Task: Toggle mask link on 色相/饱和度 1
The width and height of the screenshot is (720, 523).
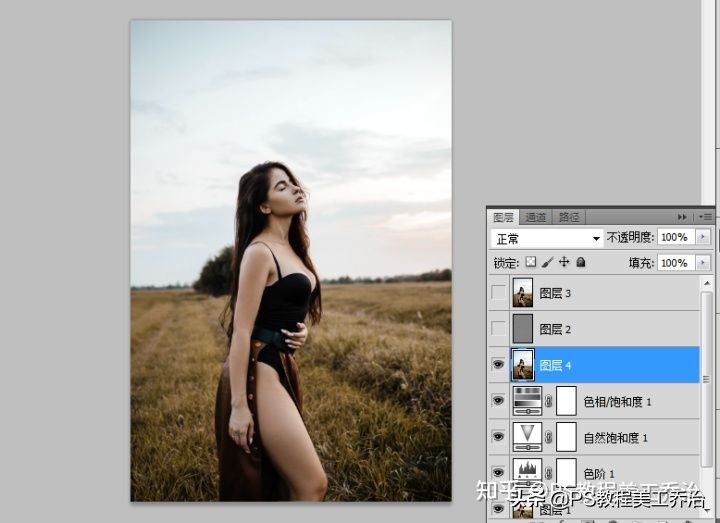Action: [548, 401]
